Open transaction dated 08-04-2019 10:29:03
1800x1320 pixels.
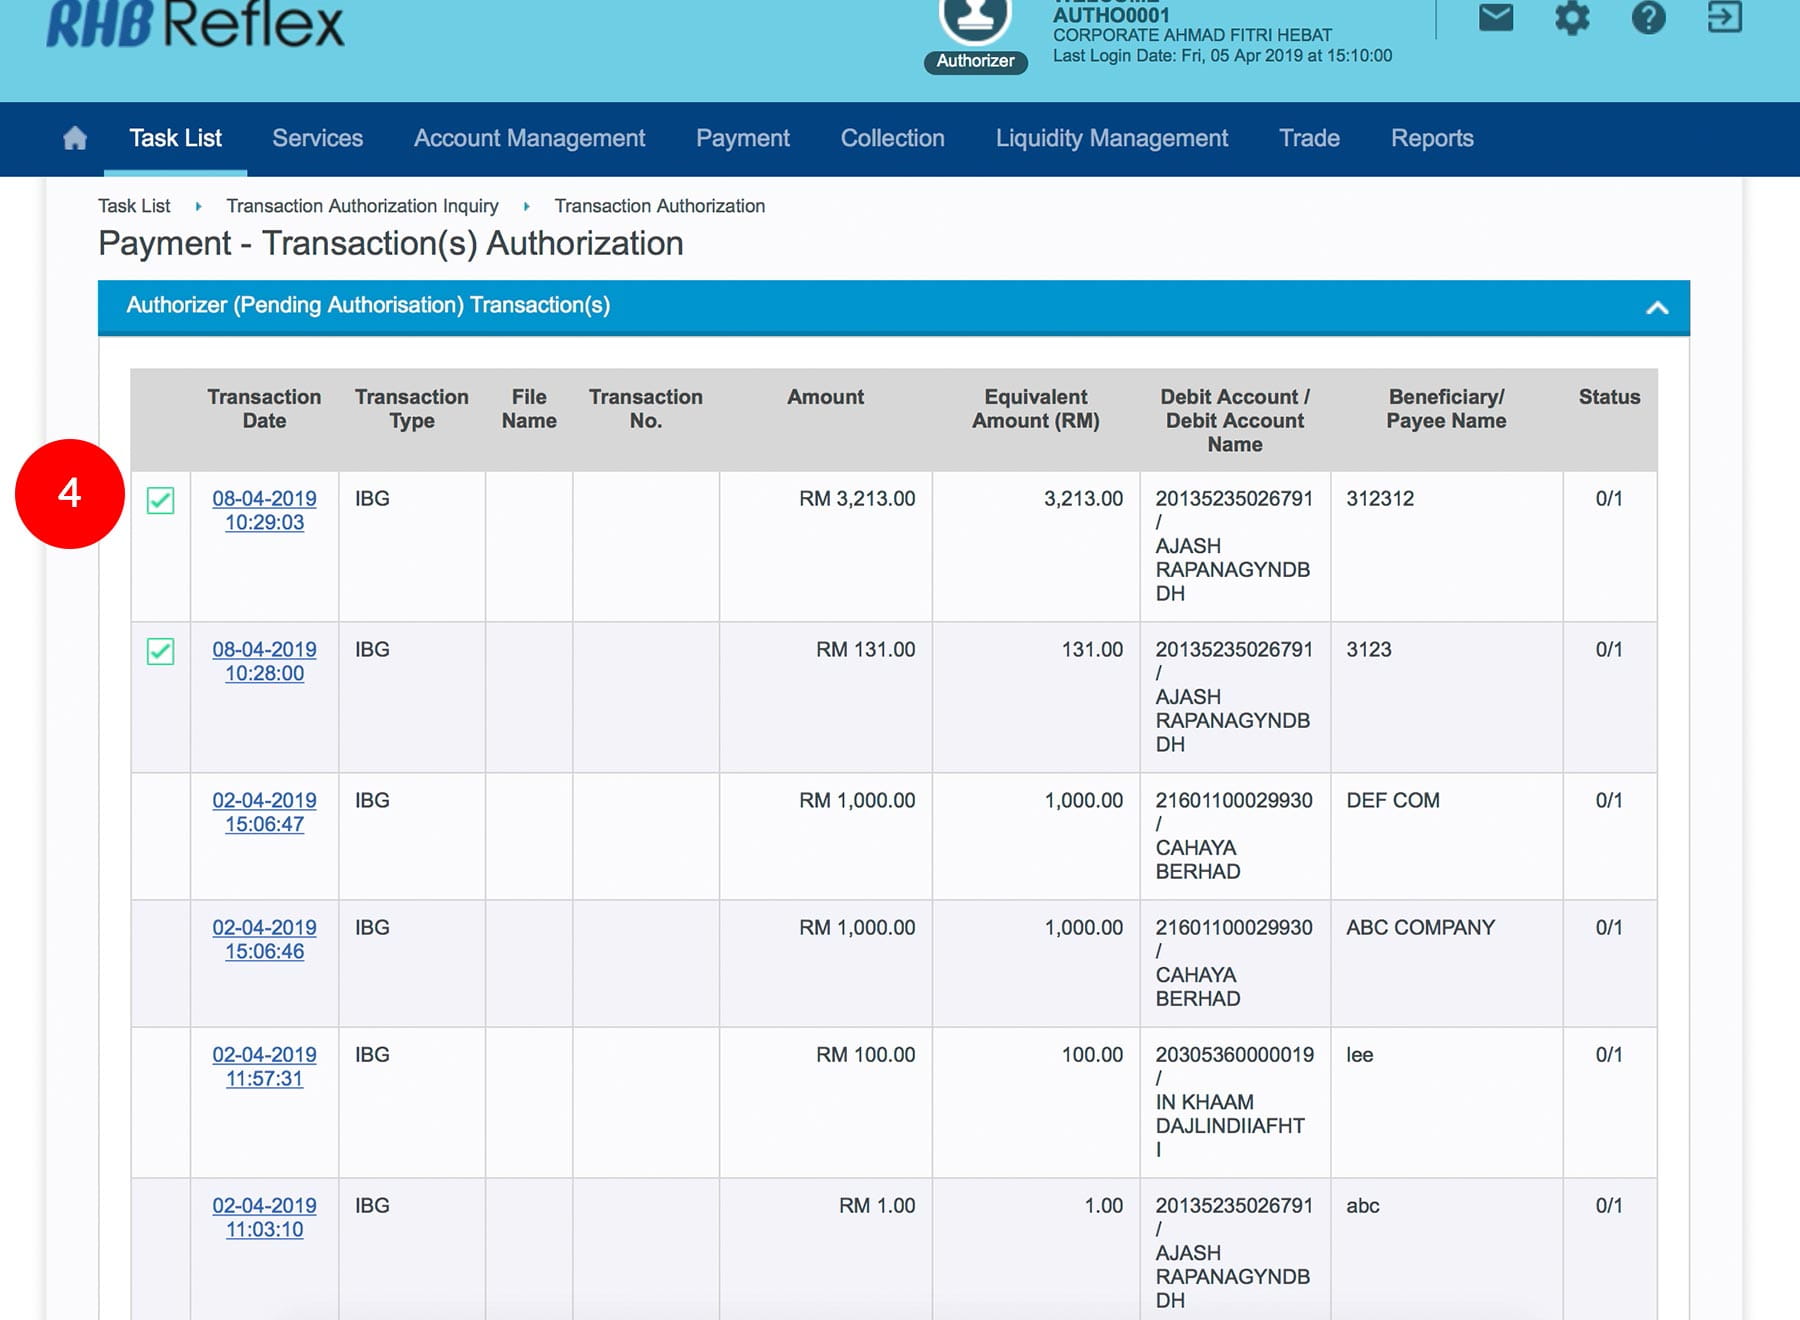point(264,510)
